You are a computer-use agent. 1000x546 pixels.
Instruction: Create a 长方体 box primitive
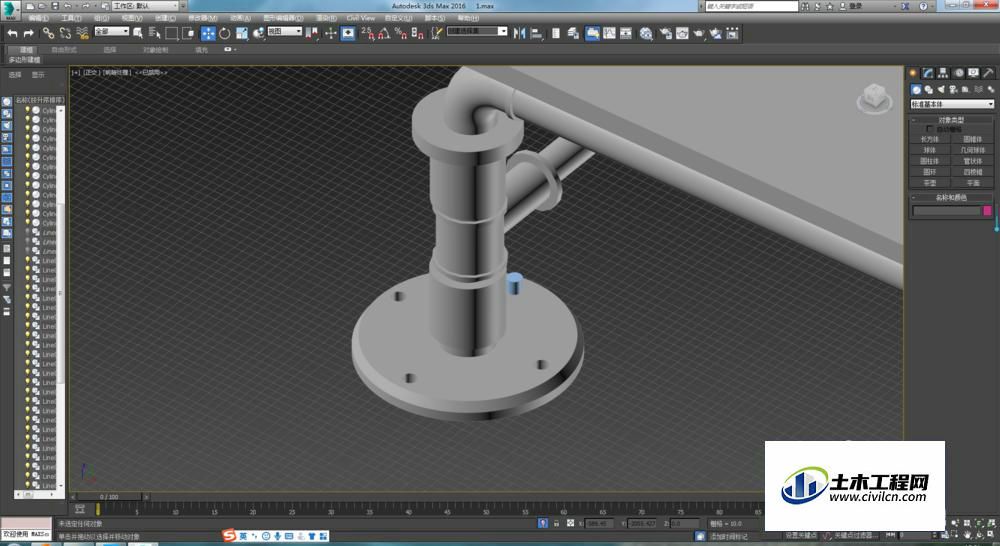coord(930,139)
